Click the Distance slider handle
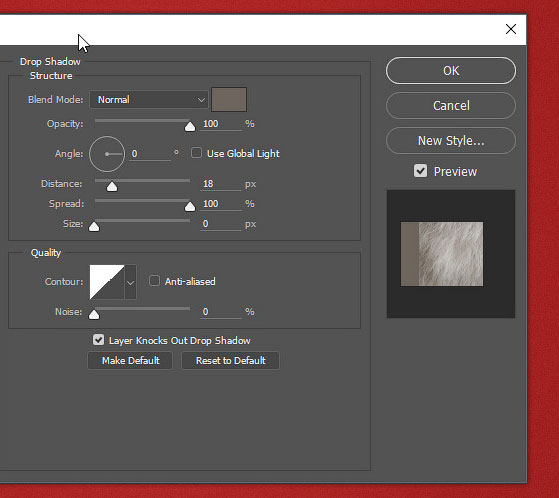The height and width of the screenshot is (498, 559). 112,186
